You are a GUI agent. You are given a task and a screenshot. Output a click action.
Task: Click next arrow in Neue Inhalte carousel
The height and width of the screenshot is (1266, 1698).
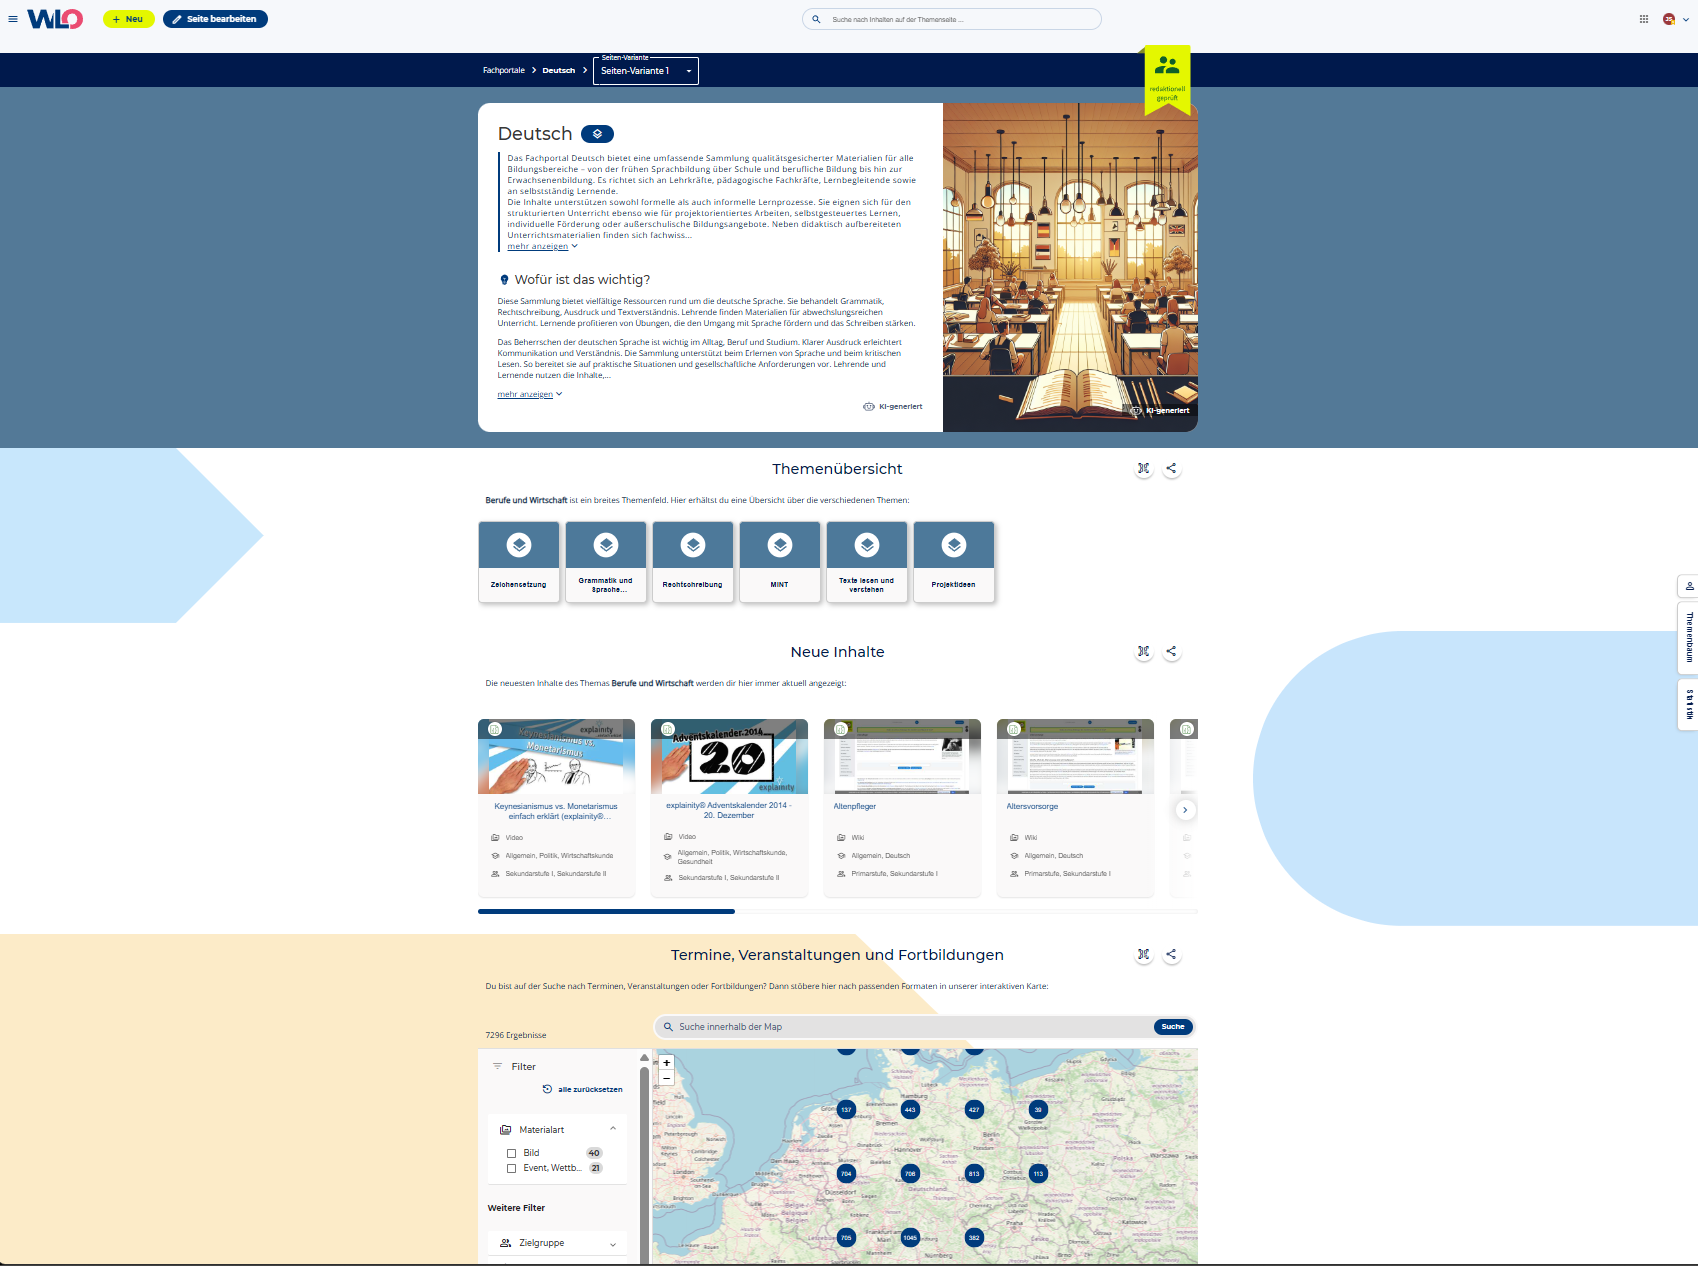tap(1185, 810)
